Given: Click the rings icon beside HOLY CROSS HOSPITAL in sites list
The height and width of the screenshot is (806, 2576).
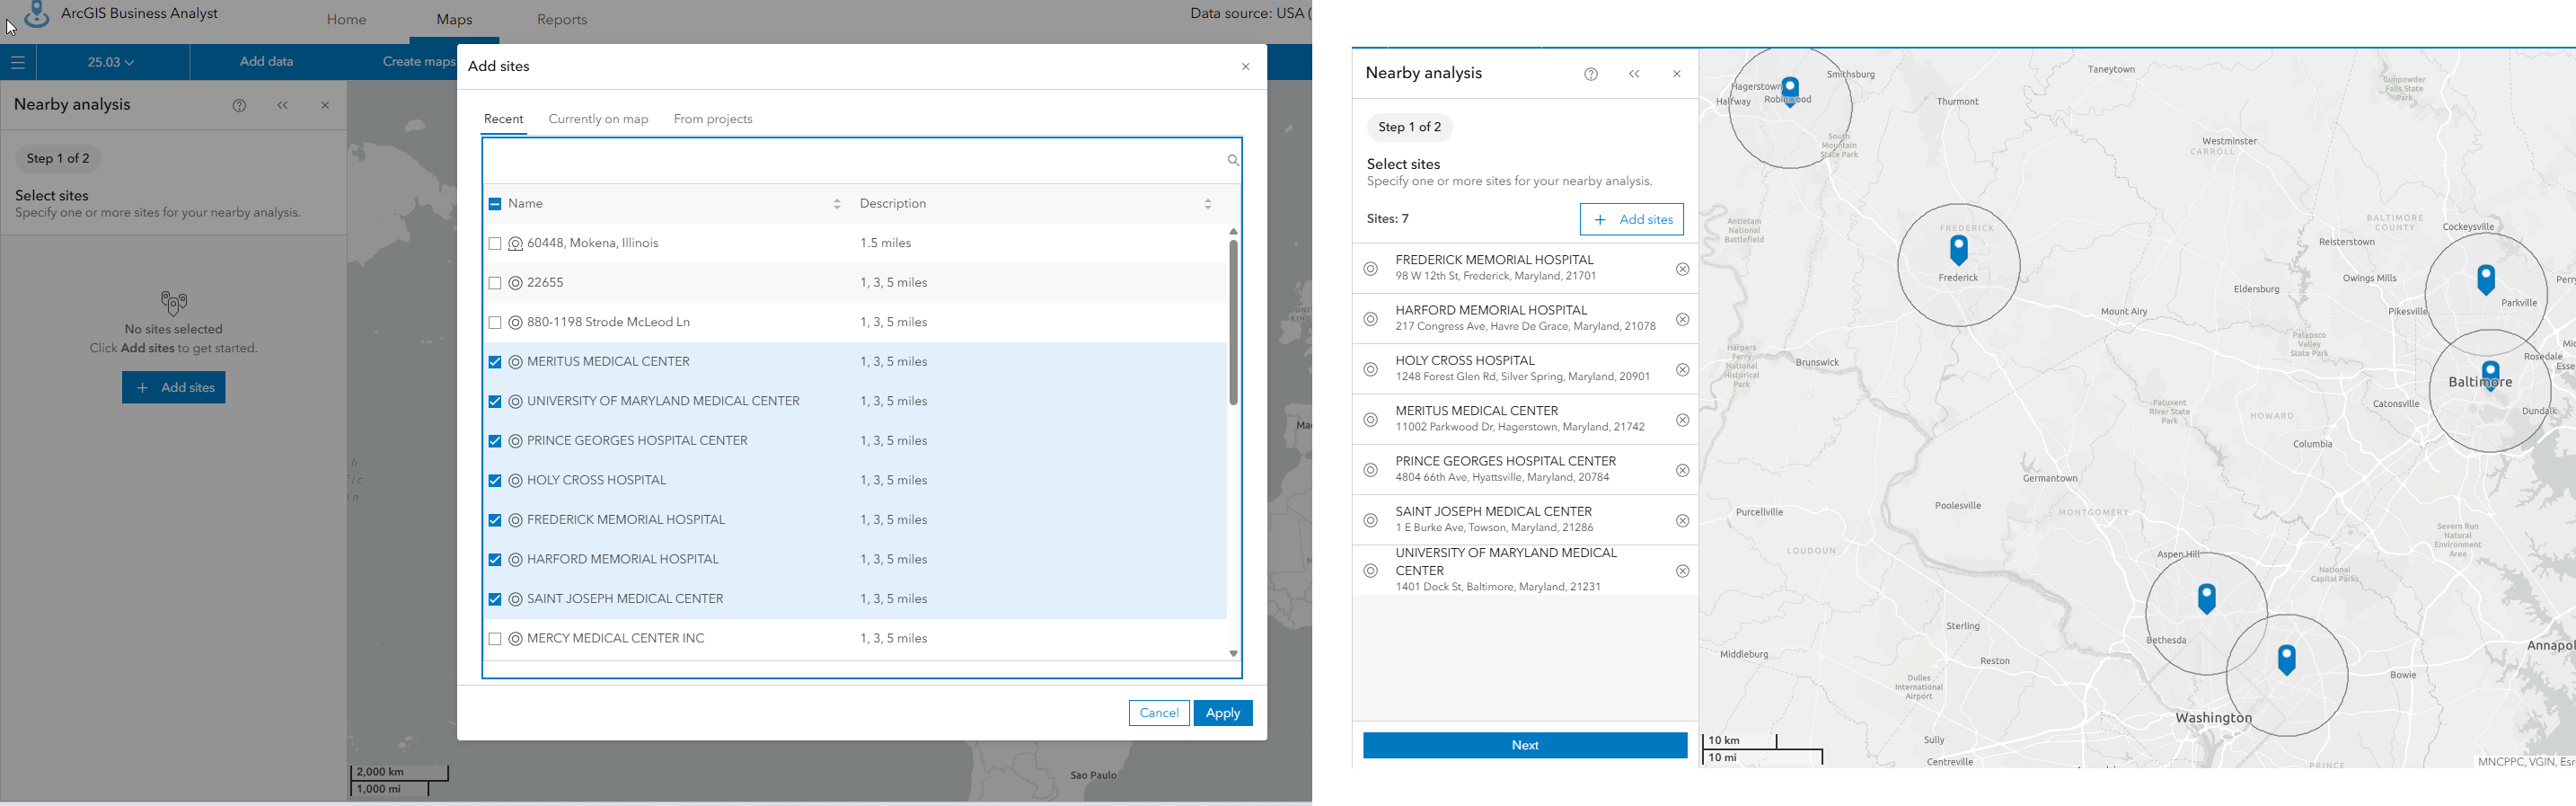Looking at the screenshot, I should click(x=1371, y=370).
